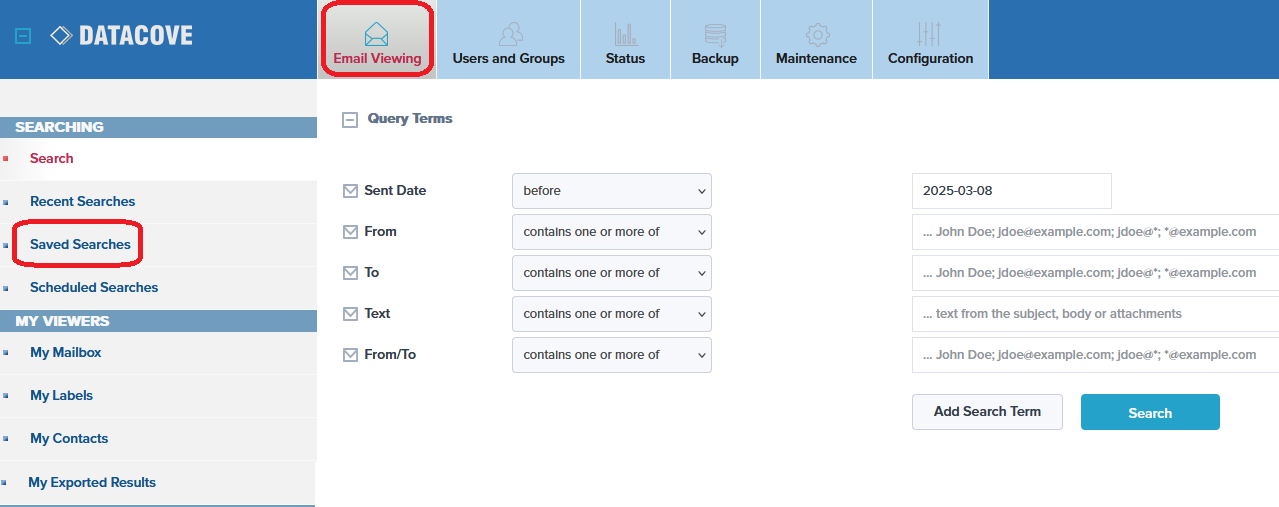The width and height of the screenshot is (1279, 507).
Task: Click the Configuration sliders icon
Action: [x=929, y=34]
